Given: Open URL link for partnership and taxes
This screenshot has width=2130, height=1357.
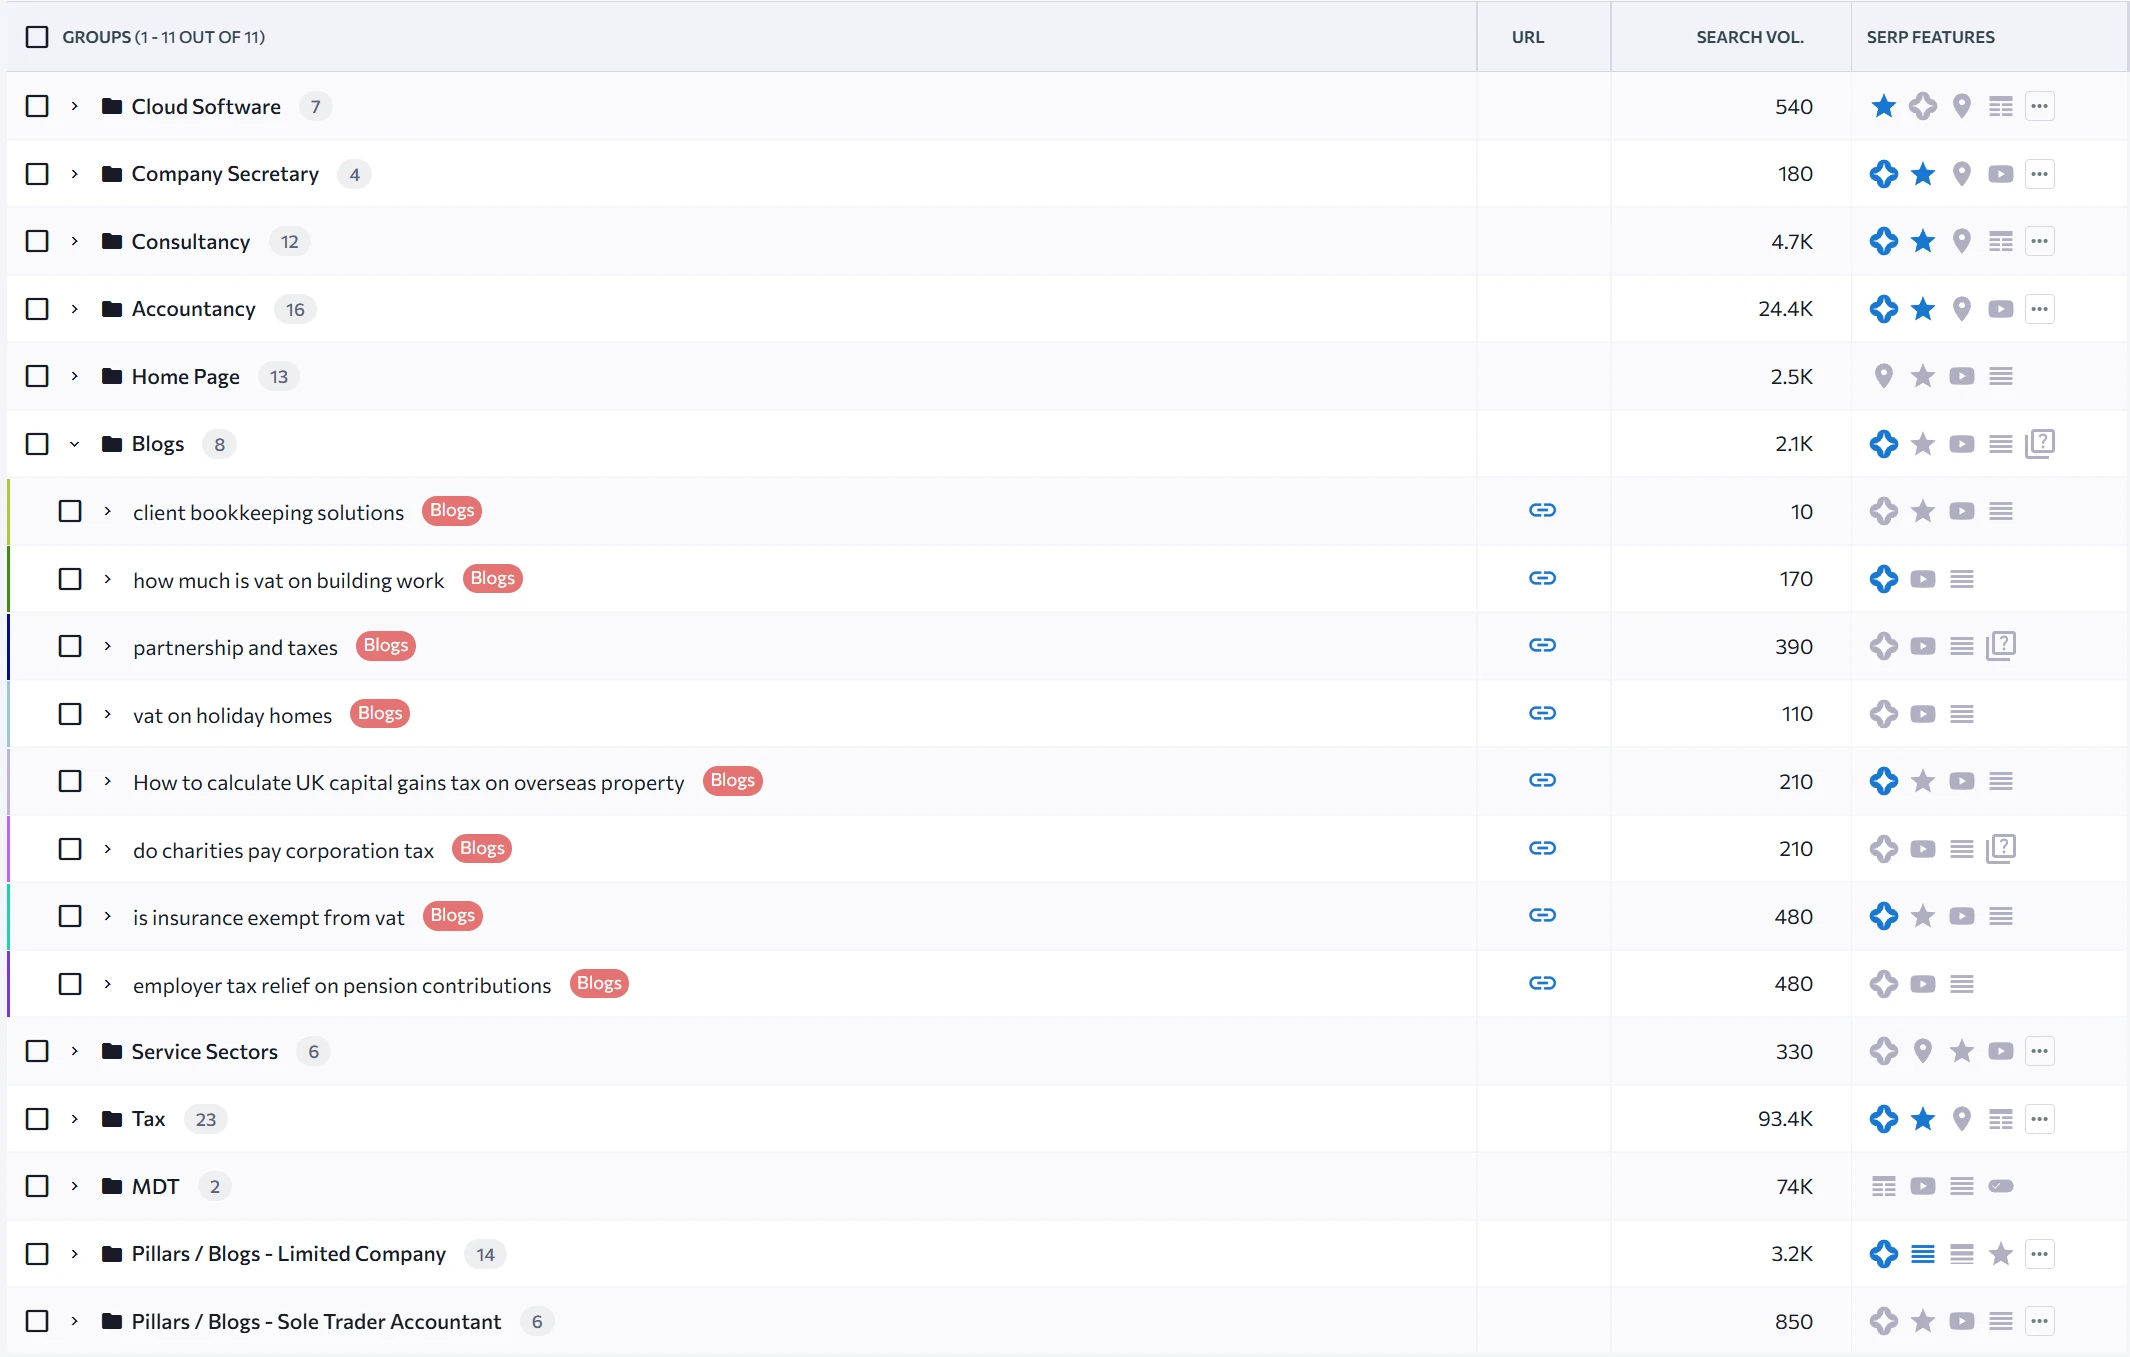Looking at the screenshot, I should pos(1542,646).
